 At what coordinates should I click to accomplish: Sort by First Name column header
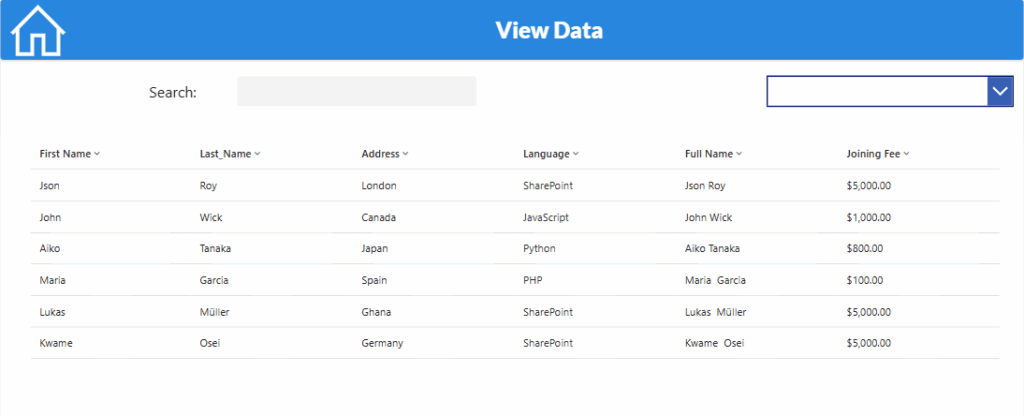coord(69,154)
